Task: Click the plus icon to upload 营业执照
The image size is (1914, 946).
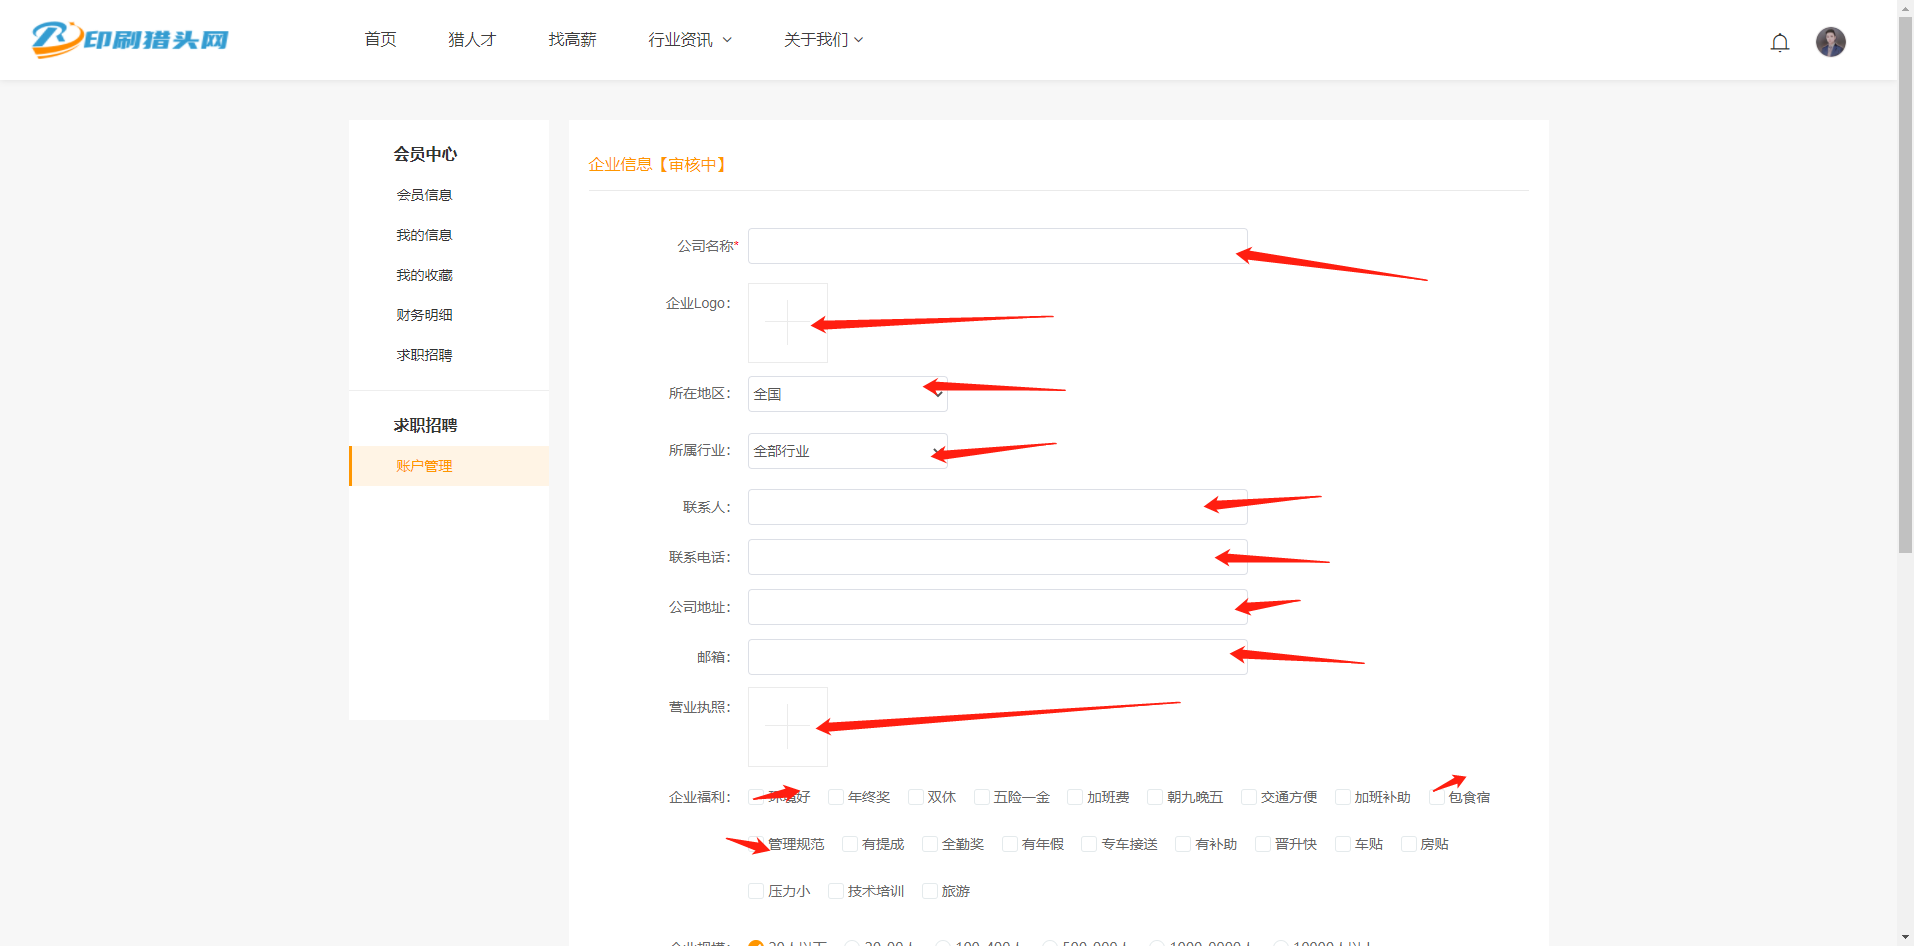Action: 787,726
